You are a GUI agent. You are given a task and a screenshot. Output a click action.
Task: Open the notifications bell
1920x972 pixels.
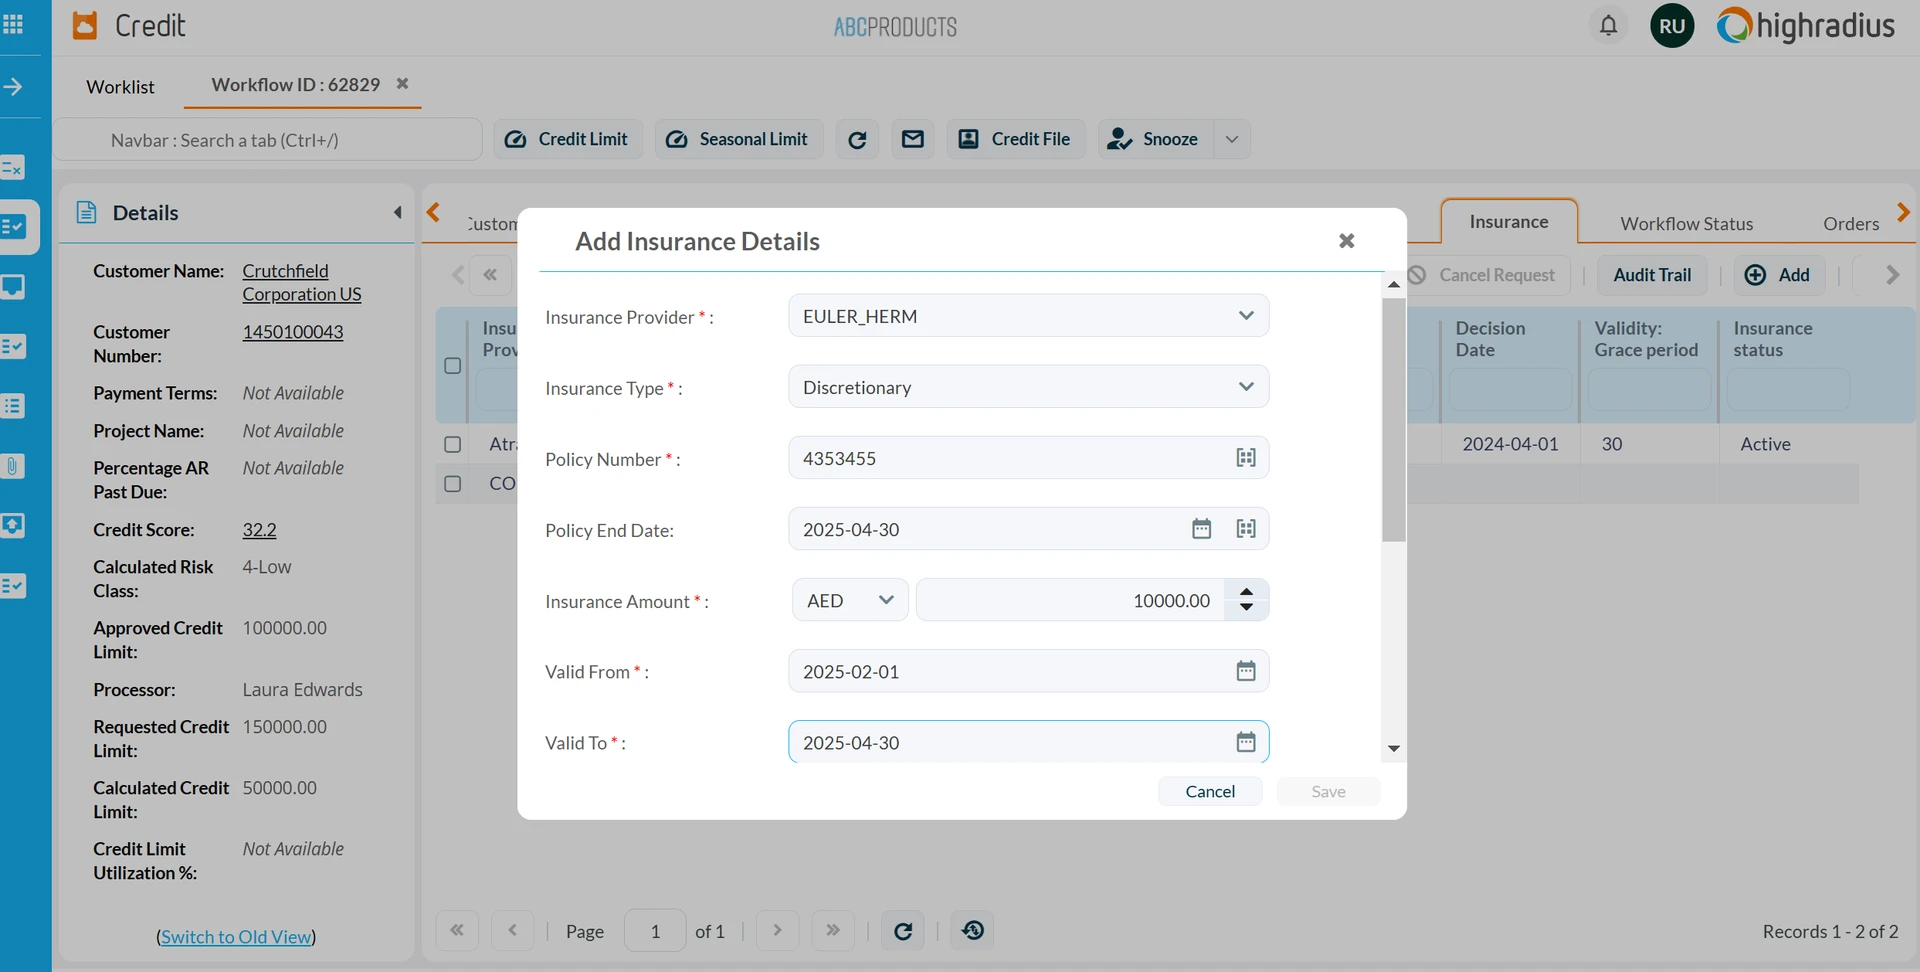point(1608,25)
